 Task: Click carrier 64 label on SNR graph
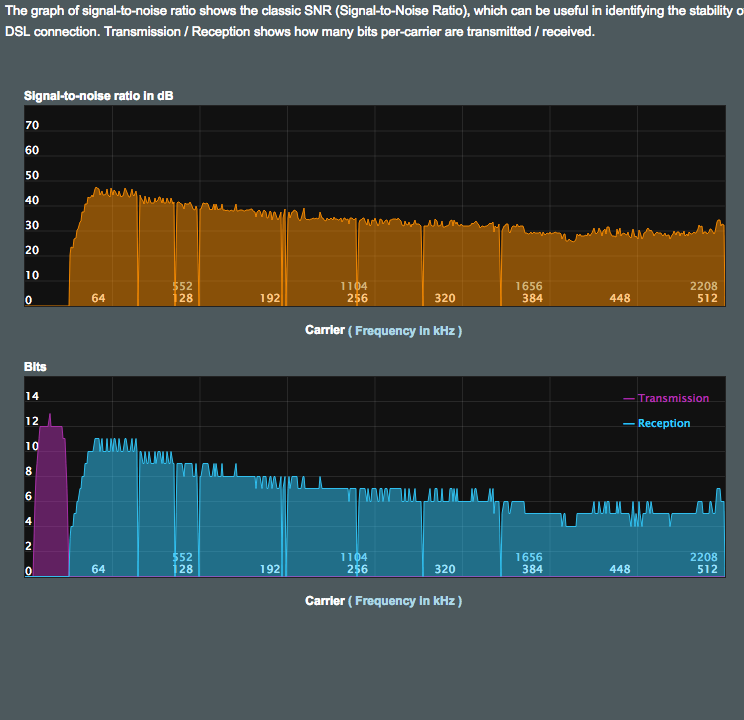point(98,298)
